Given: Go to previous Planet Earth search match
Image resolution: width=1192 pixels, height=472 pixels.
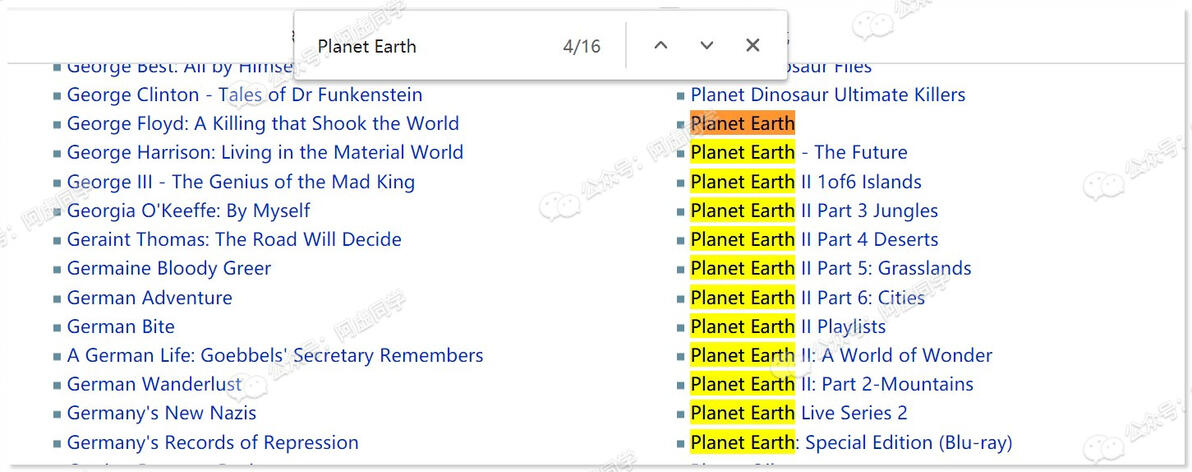Looking at the screenshot, I should click(661, 46).
